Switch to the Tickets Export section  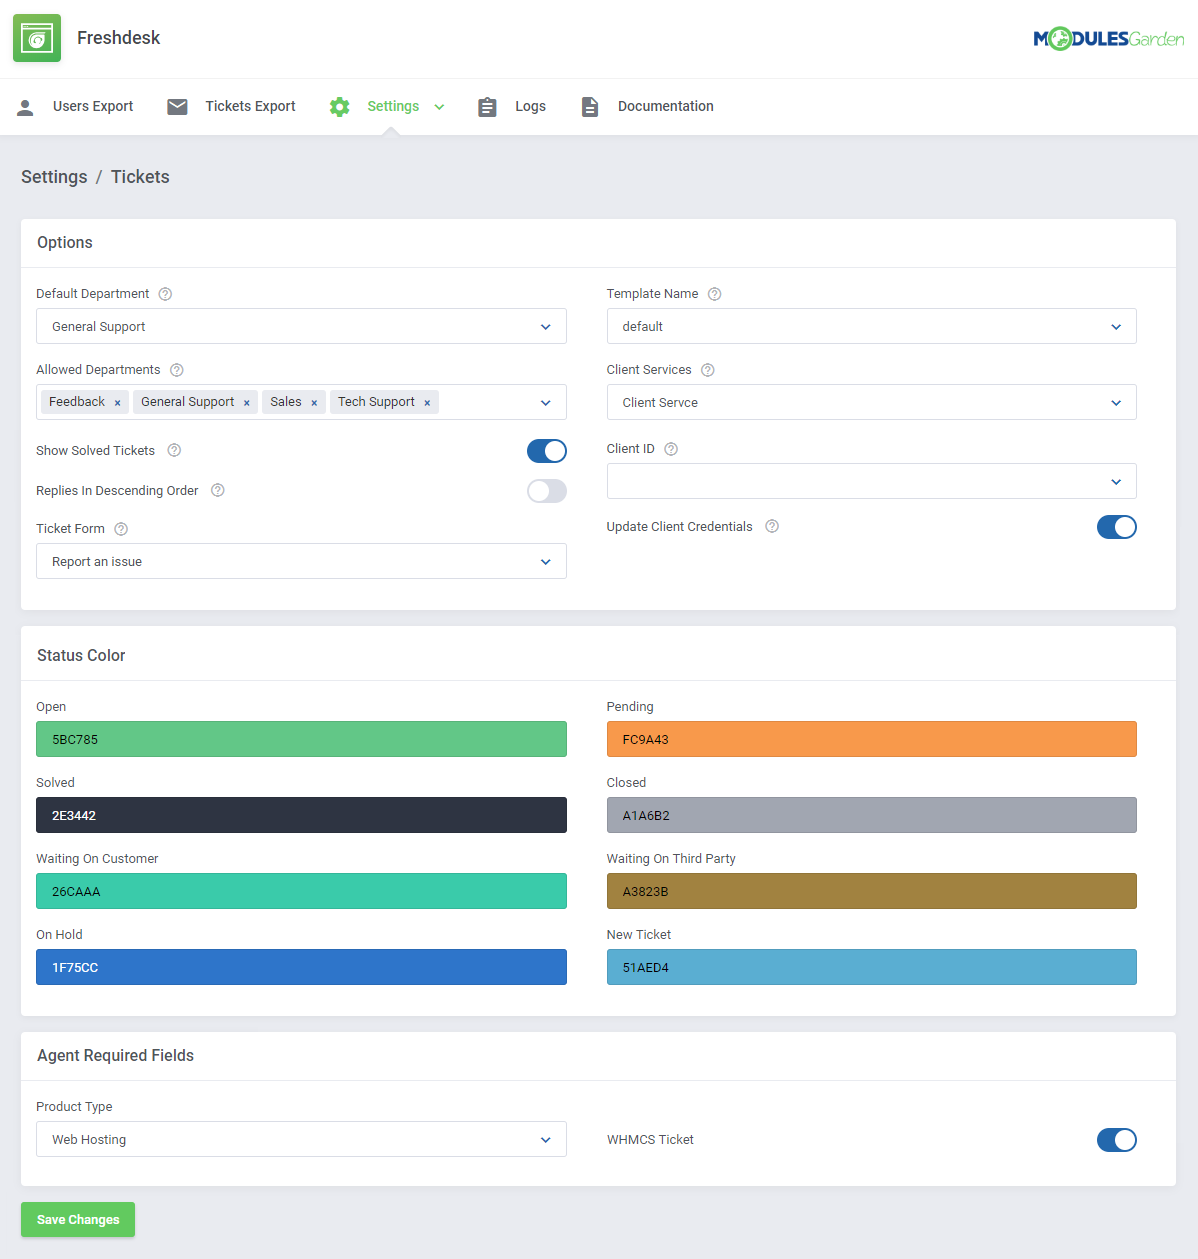(249, 106)
